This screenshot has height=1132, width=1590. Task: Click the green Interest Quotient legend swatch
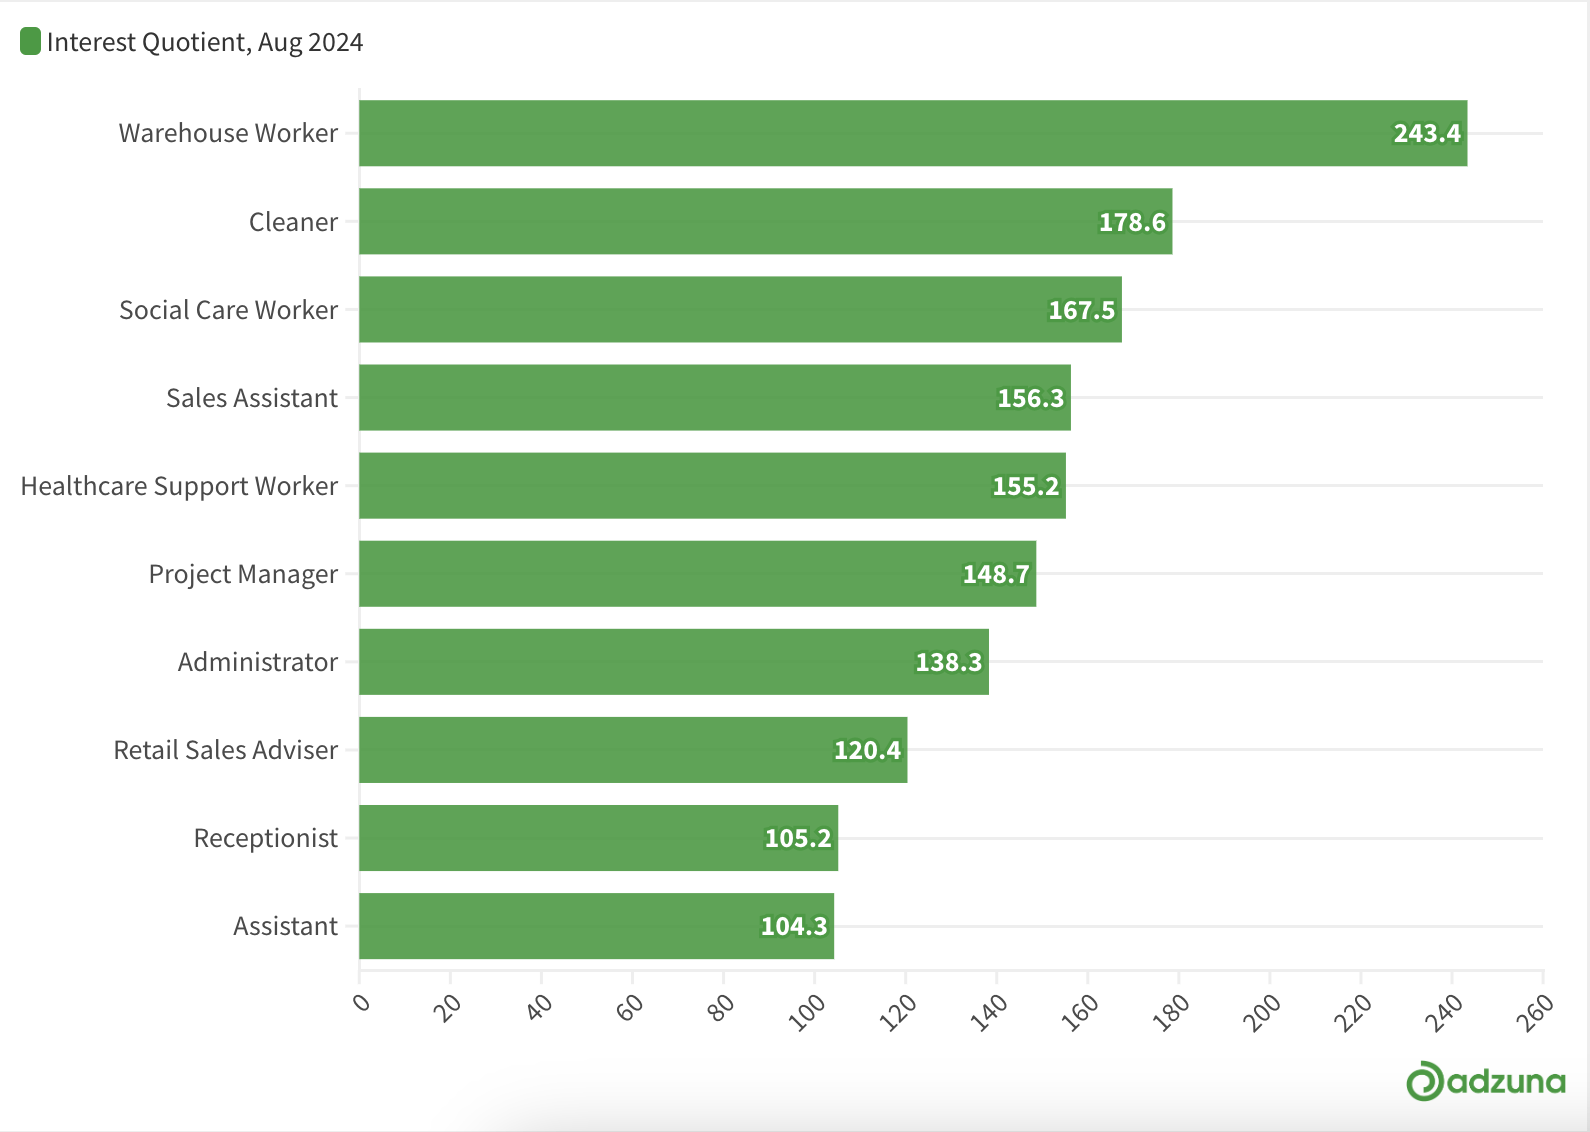pos(30,41)
